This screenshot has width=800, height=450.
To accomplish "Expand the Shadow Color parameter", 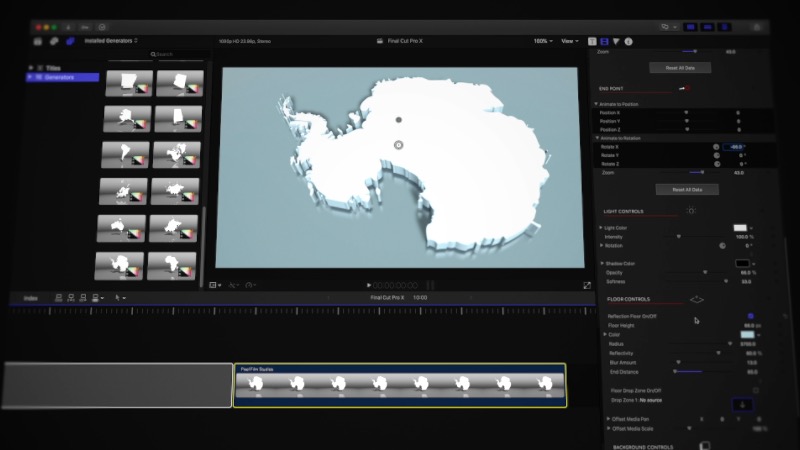I will (602, 263).
